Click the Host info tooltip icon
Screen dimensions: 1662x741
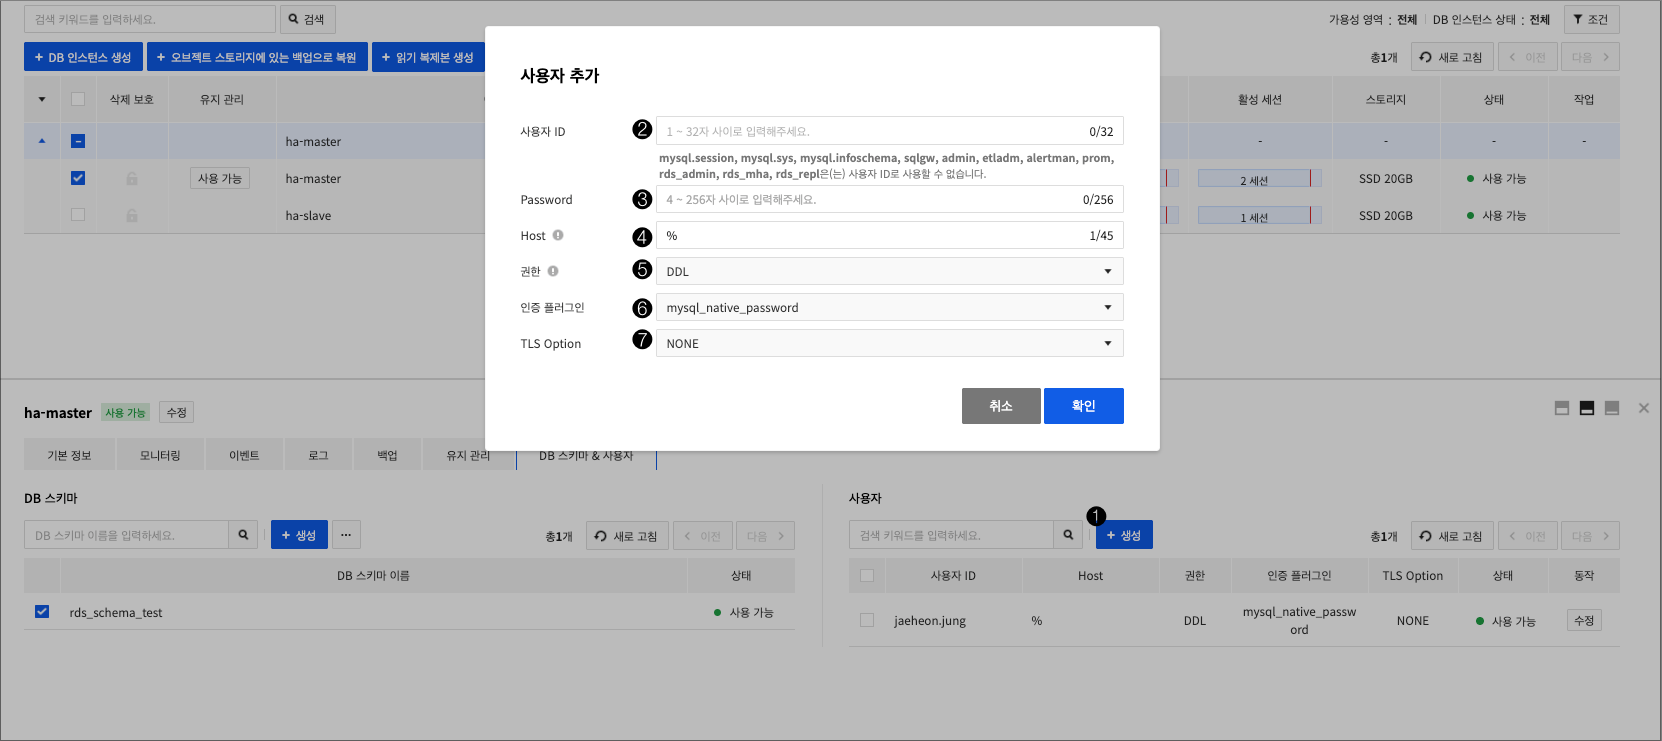[x=558, y=235]
